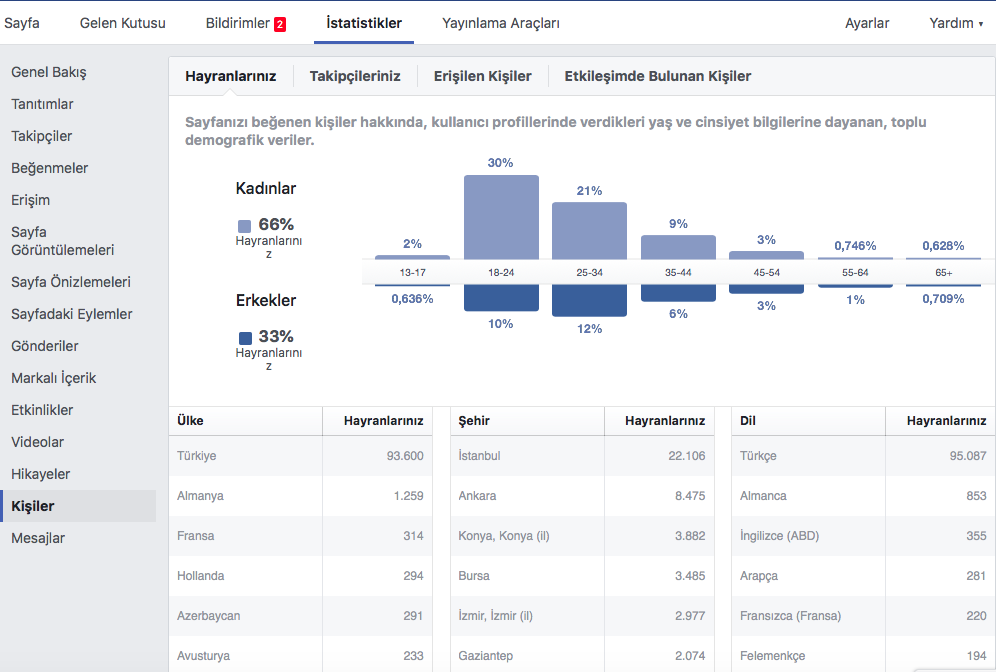The image size is (996, 672).
Task: Click the Azerbaycan country row
Action: [x=300, y=615]
